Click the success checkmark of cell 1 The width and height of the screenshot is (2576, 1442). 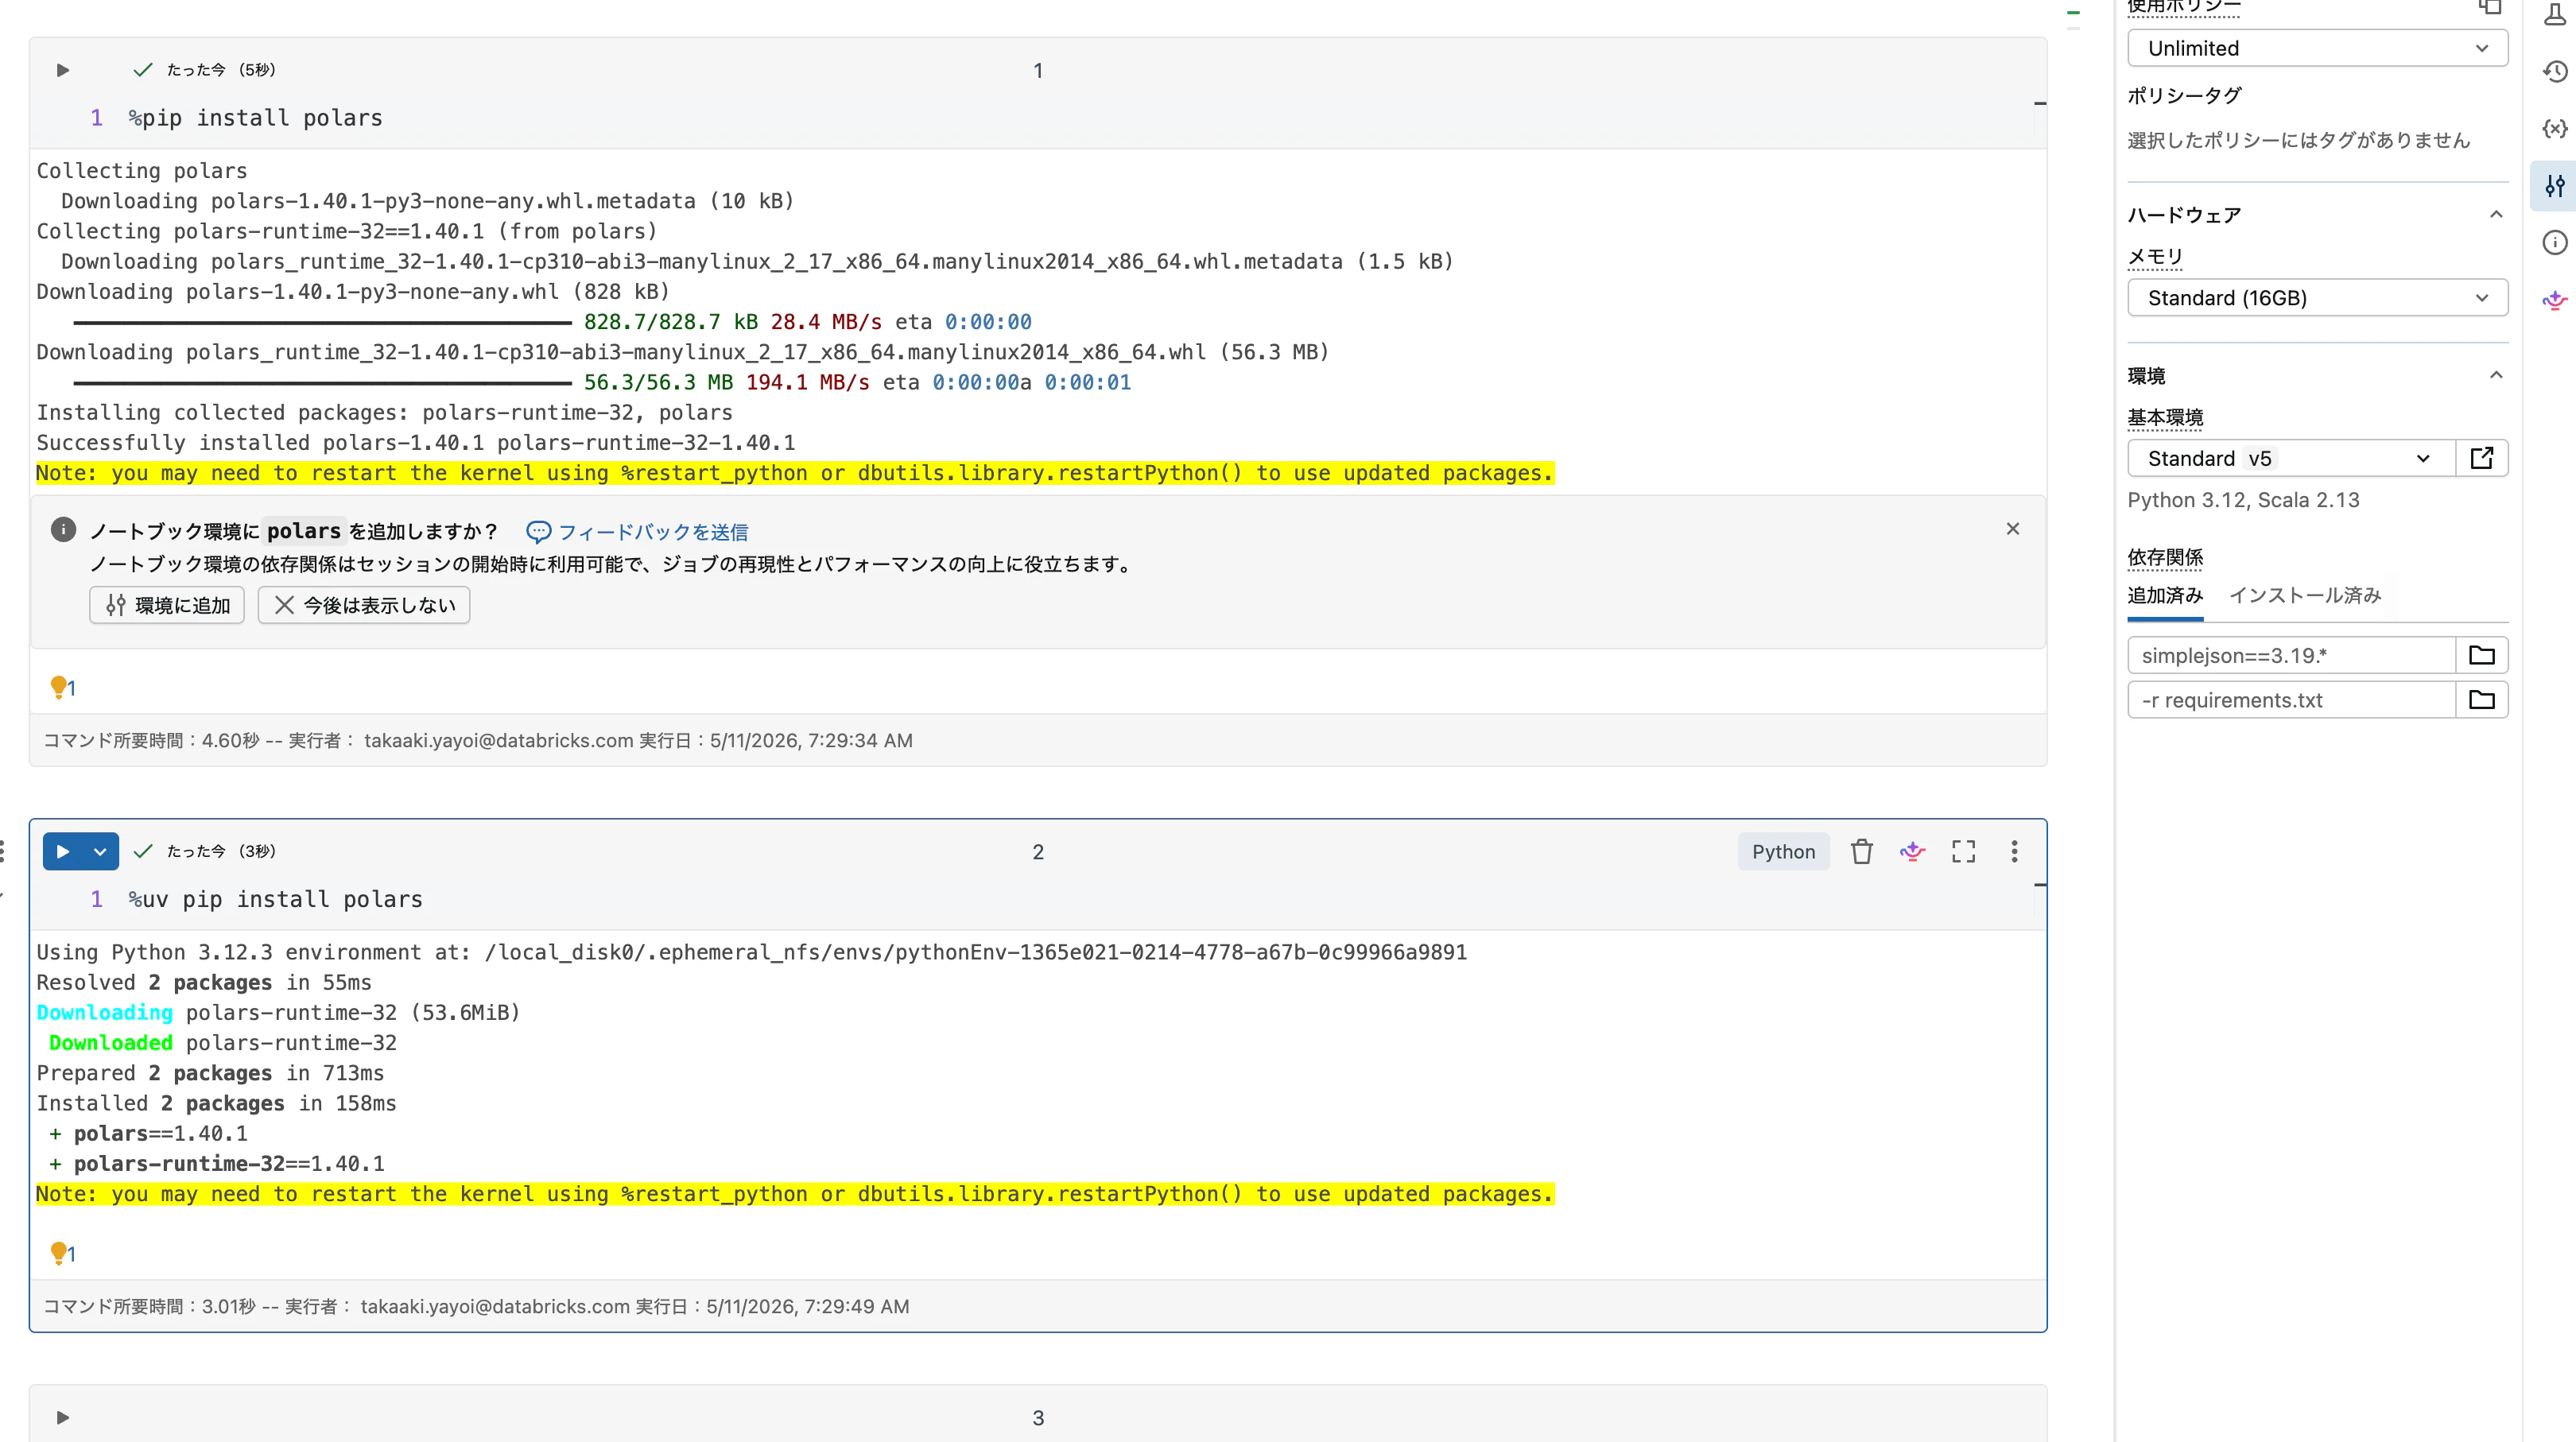[143, 70]
